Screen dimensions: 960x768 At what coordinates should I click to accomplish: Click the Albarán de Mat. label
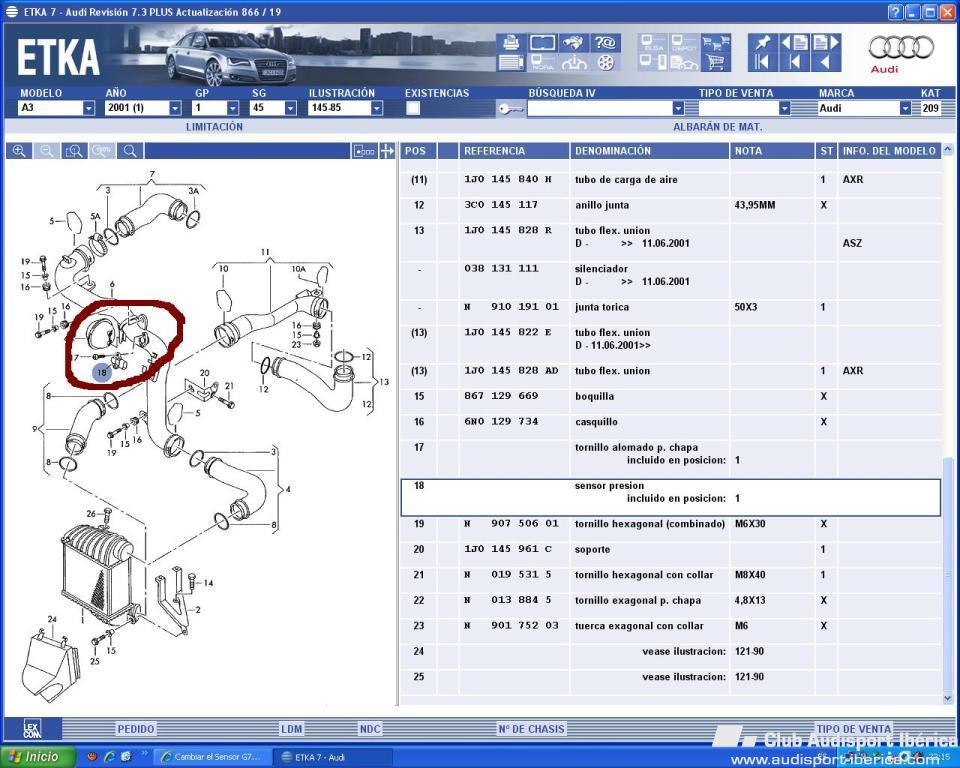pyautogui.click(x=718, y=127)
